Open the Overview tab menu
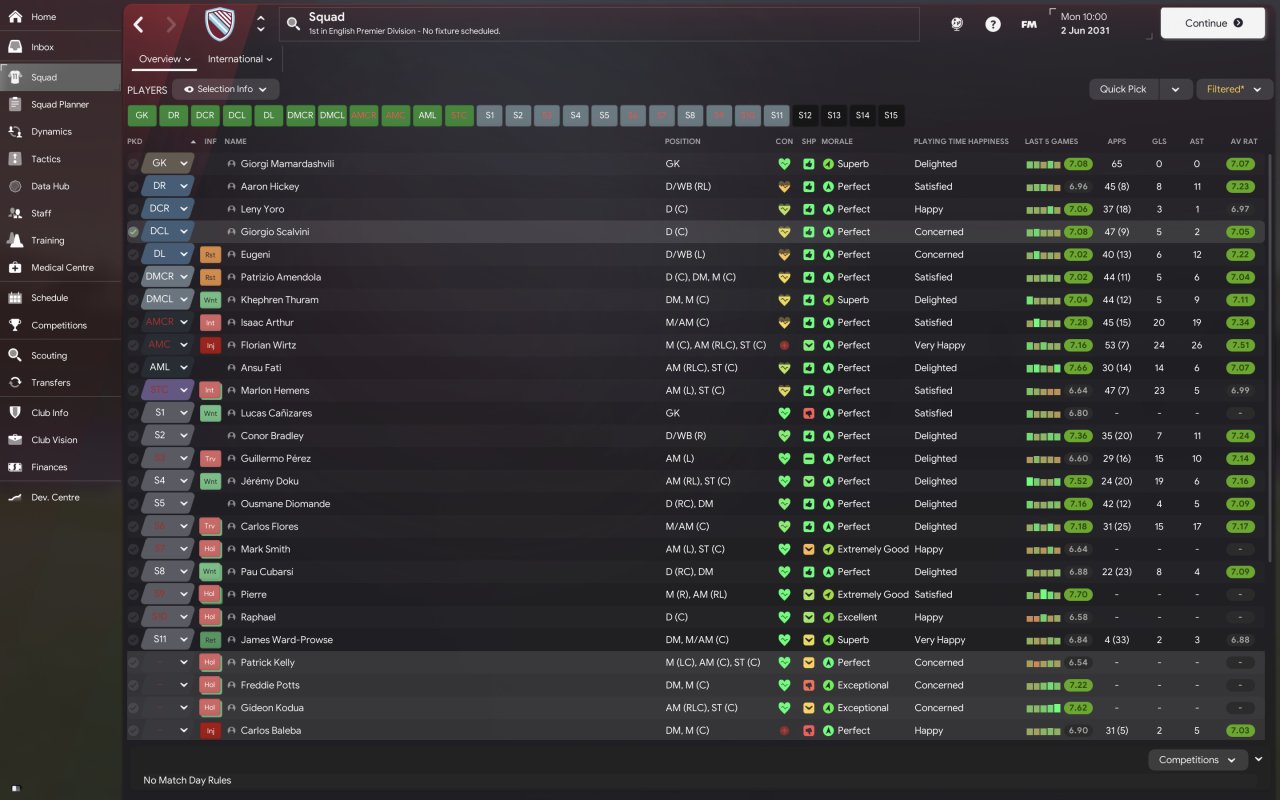Screen dimensions: 1280x800 (x=165, y=59)
